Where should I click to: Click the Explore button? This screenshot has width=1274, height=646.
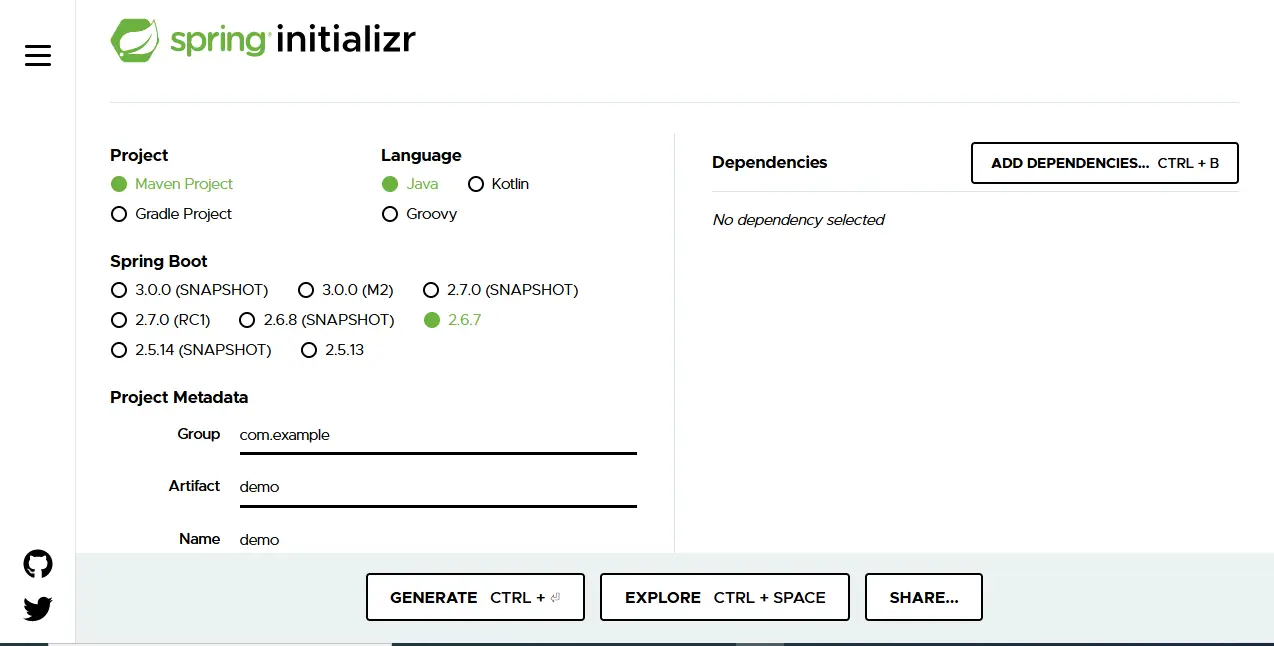point(725,597)
